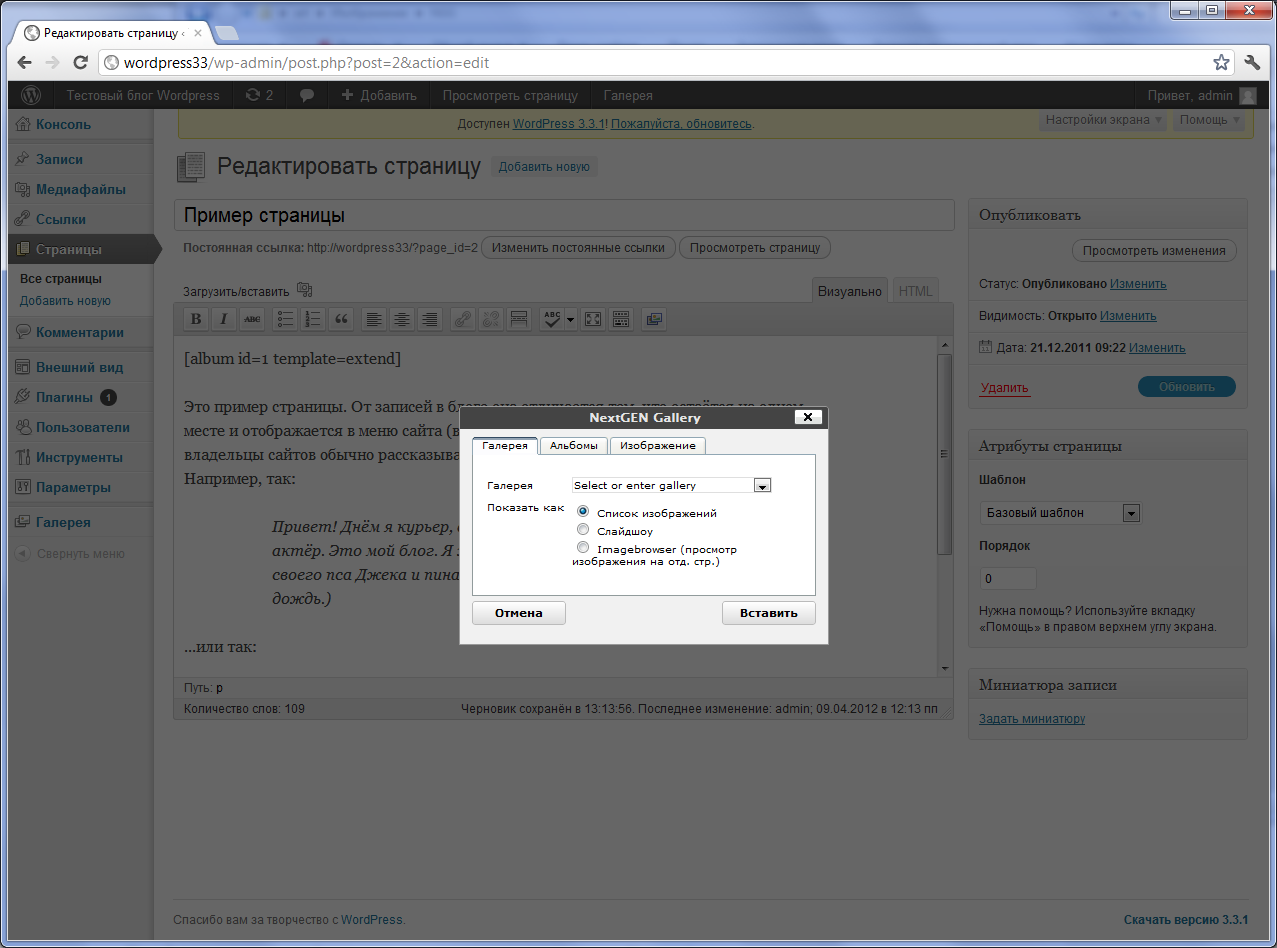Image resolution: width=1277 pixels, height=948 pixels.
Task: Align text center
Action: click(402, 320)
